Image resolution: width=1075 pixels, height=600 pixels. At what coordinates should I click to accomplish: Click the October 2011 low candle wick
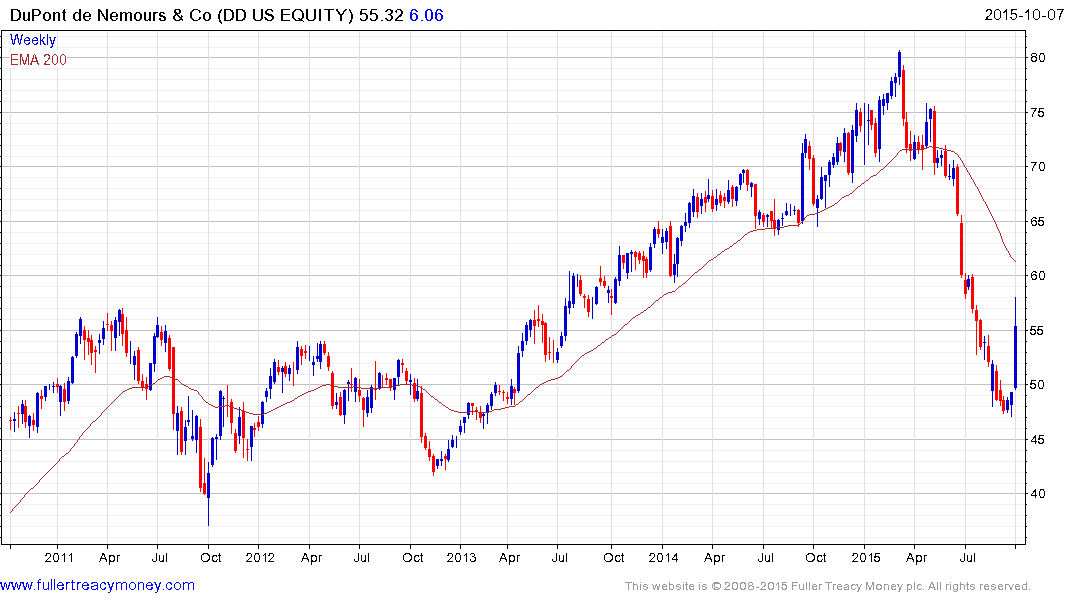[209, 508]
